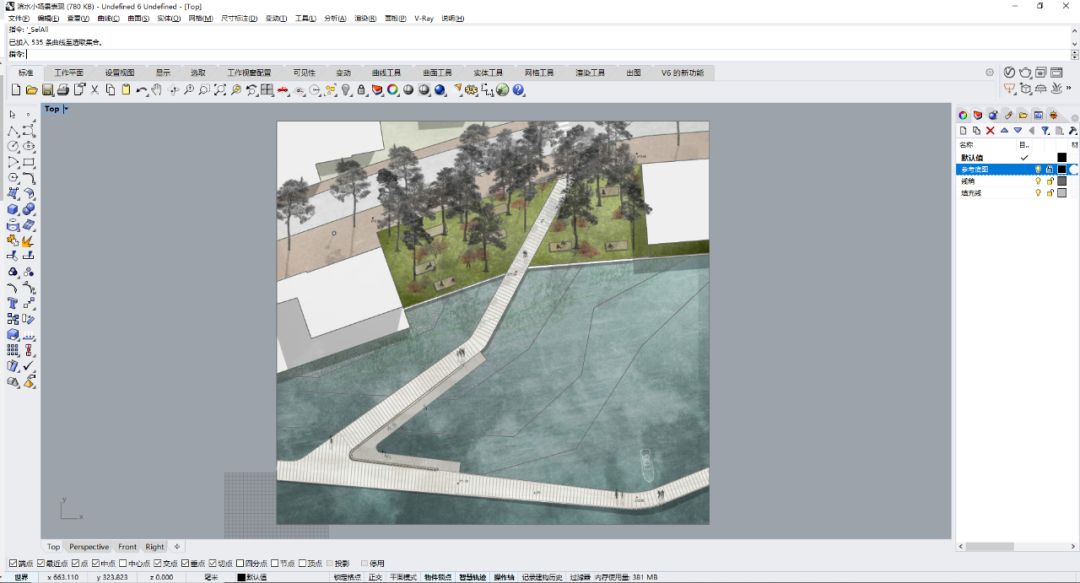Toggle the 中点 osnap checkbox
Screen dimensions: 1080x583
coord(96,564)
